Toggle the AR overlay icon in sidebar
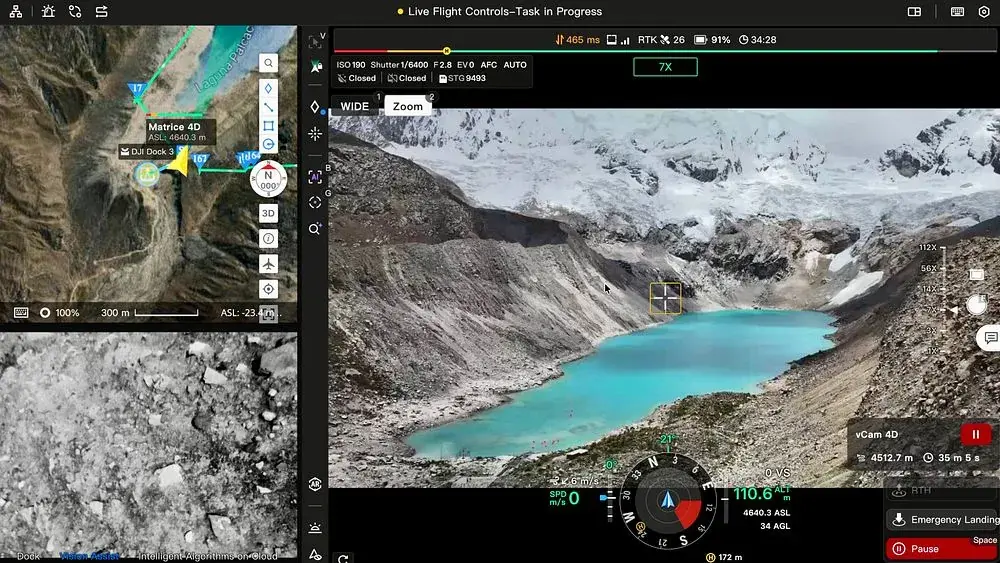 pyautogui.click(x=315, y=485)
